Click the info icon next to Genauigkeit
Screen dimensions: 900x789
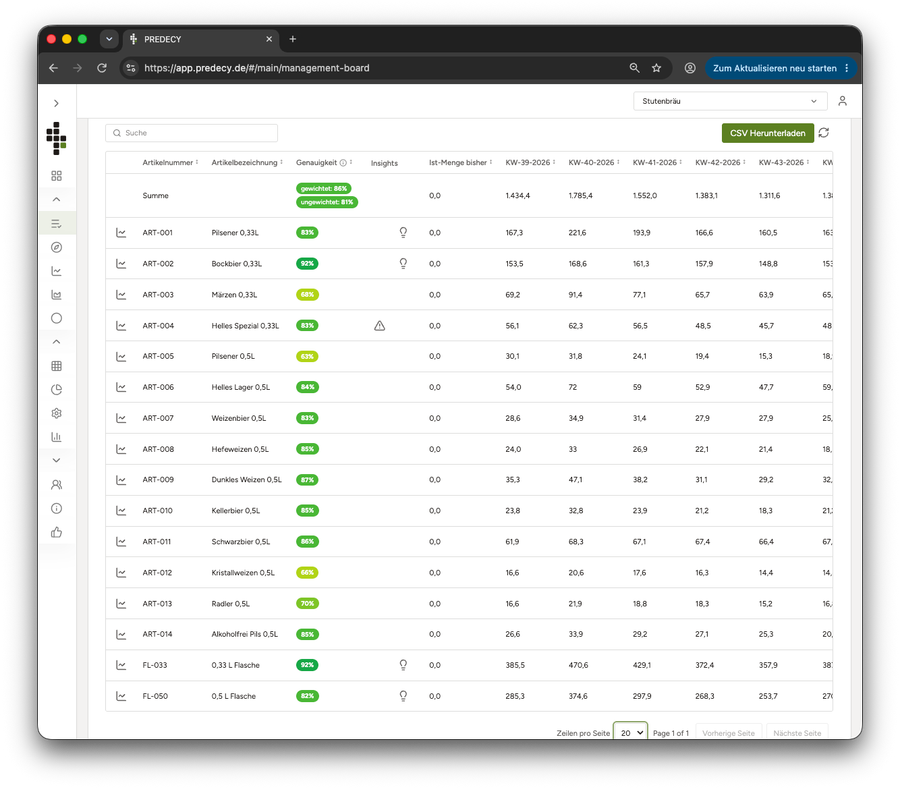343,163
